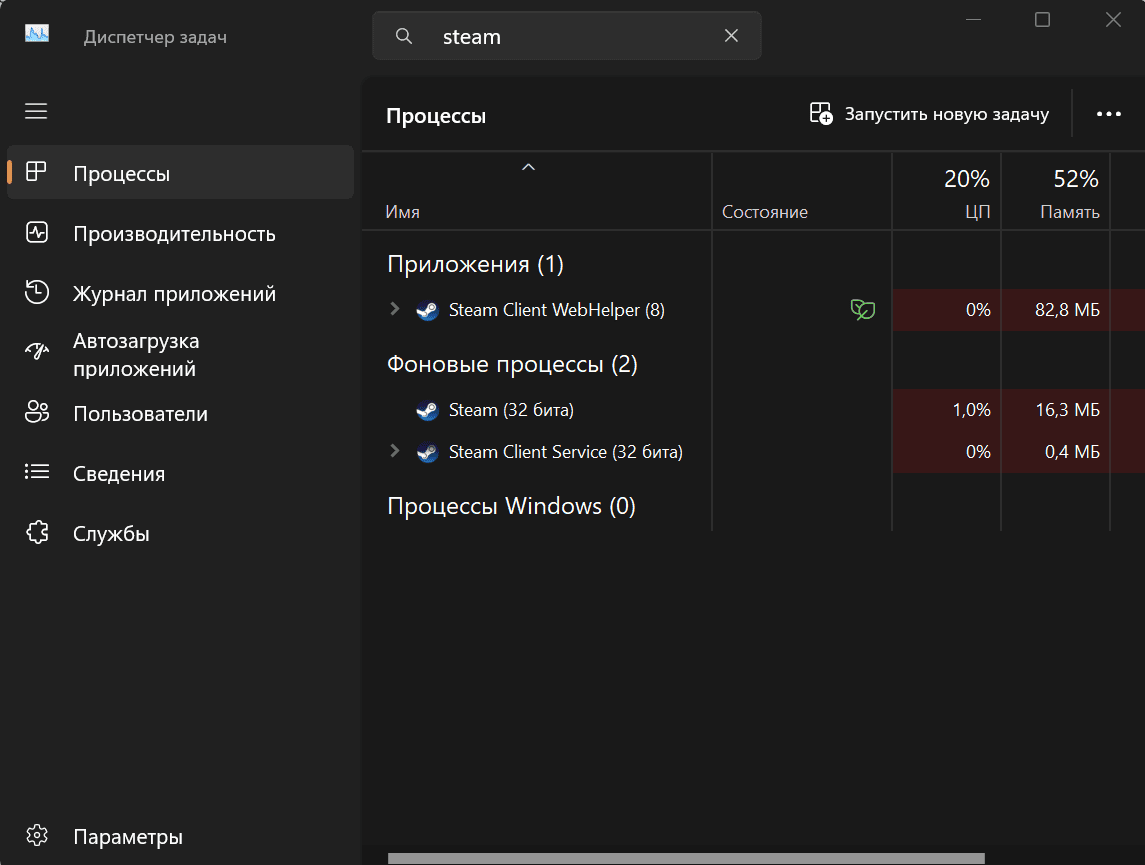Click Steam Client WebHelper's Steam icon

pyautogui.click(x=427, y=310)
